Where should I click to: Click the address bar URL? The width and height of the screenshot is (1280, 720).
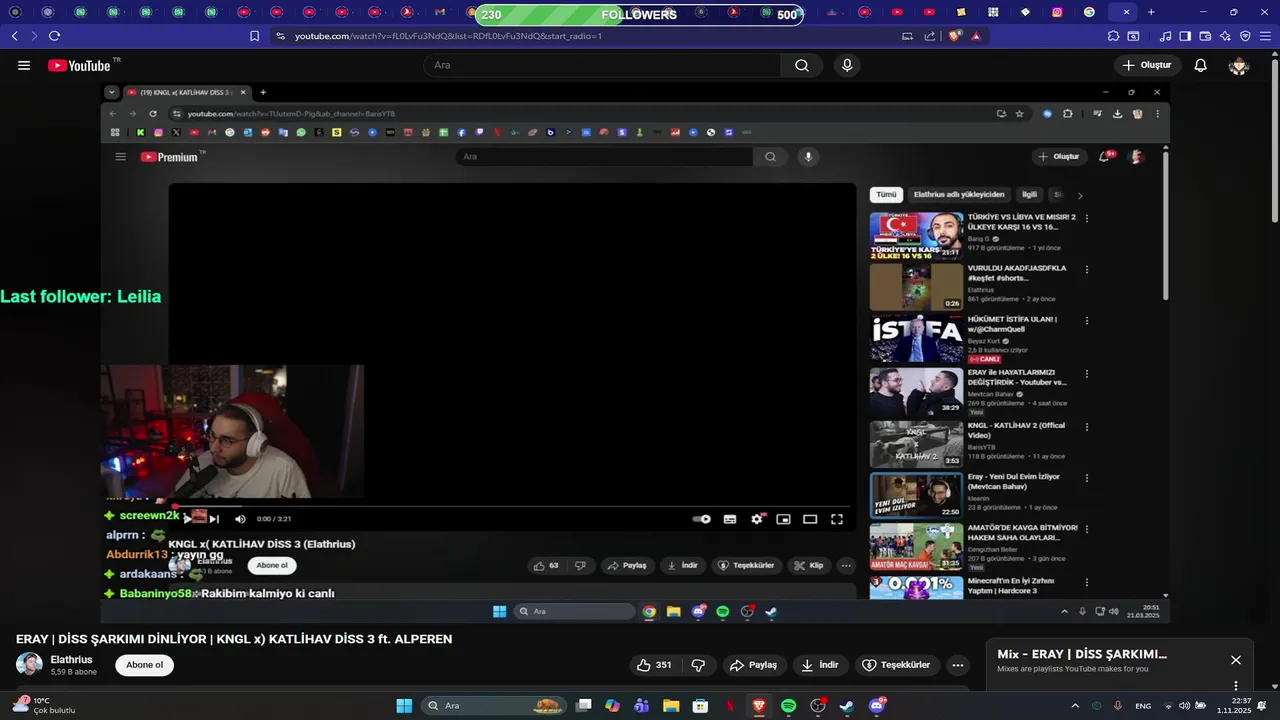pos(448,36)
